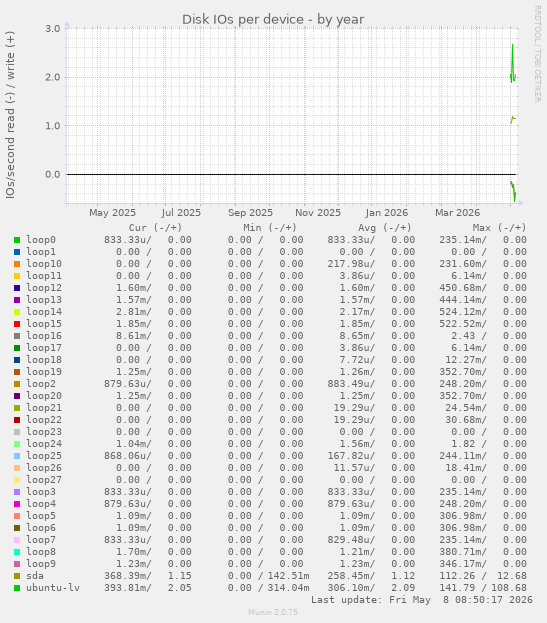Select the 'loop11' legend label
Image resolution: width=547 pixels, height=623 pixels.
click(44, 275)
